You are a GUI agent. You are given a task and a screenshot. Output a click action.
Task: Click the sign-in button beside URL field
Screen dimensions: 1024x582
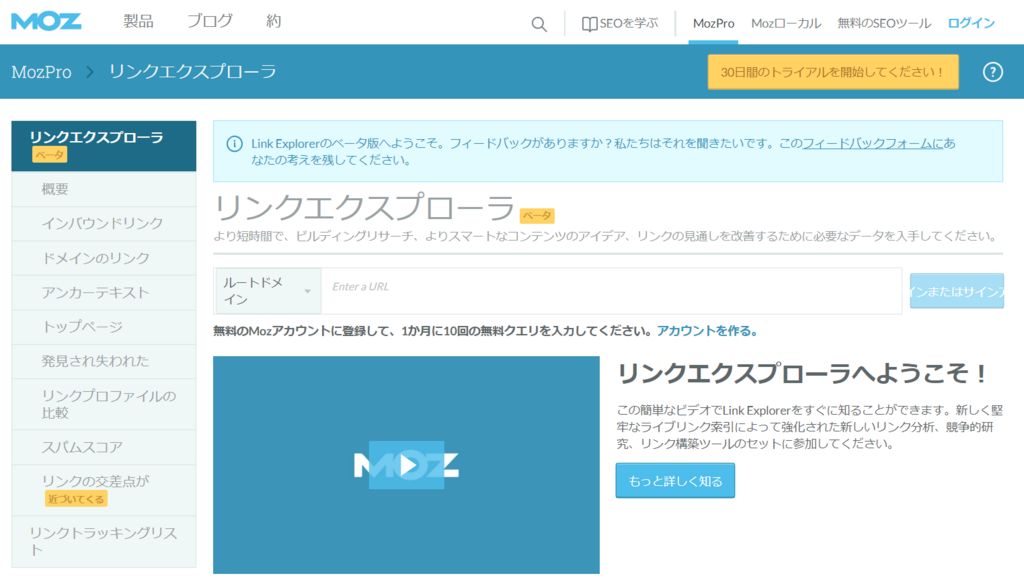(x=957, y=291)
